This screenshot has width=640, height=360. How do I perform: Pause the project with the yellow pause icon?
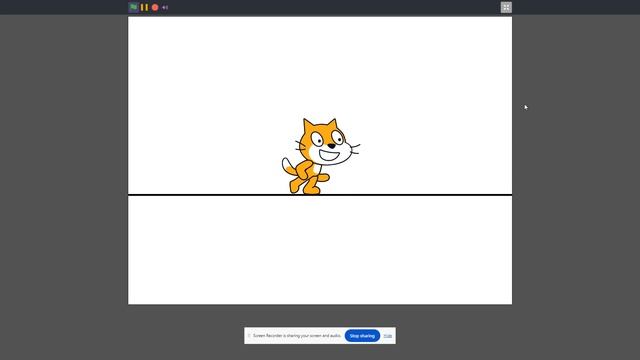pyautogui.click(x=144, y=7)
